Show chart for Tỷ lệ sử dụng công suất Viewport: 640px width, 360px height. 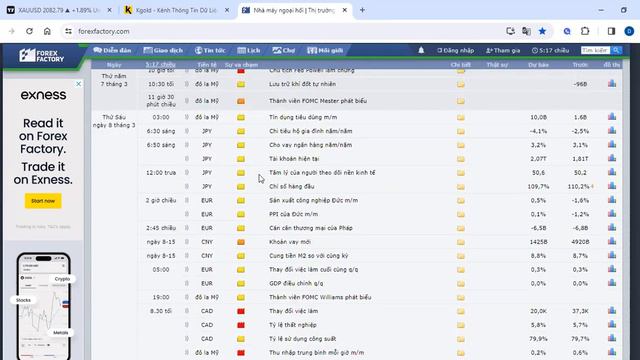(612, 338)
